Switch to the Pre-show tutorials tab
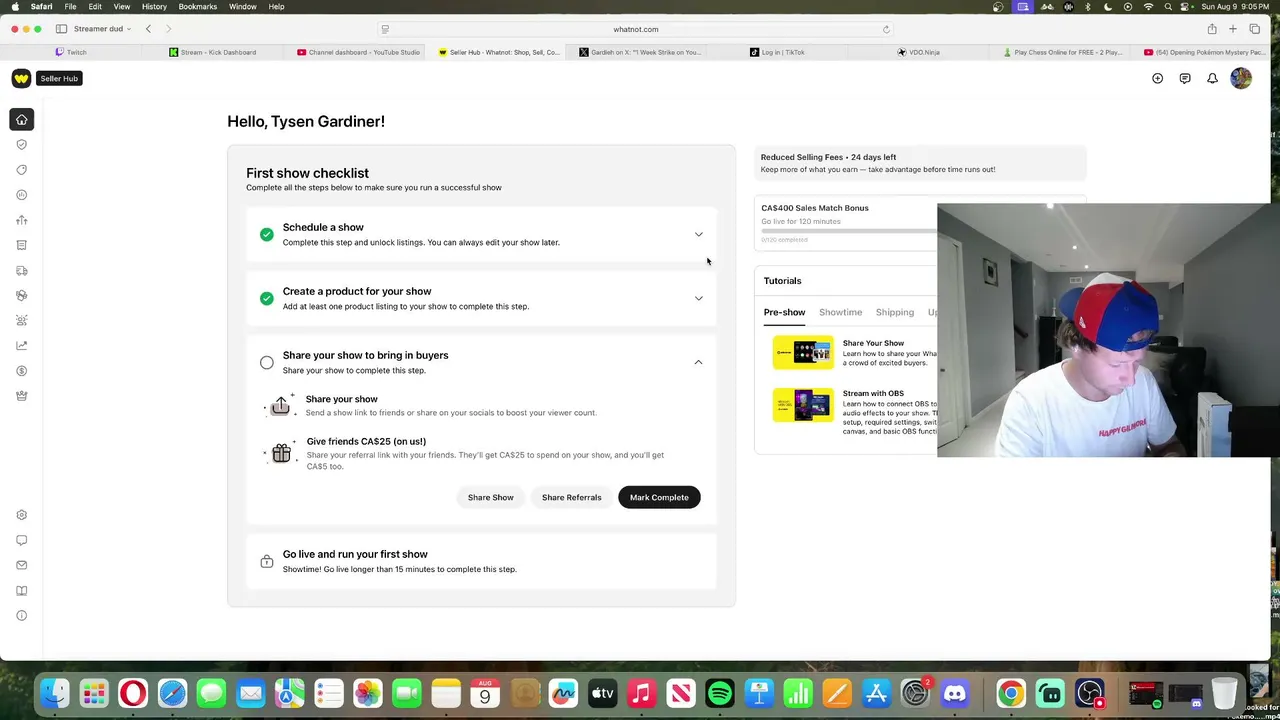 784,312
